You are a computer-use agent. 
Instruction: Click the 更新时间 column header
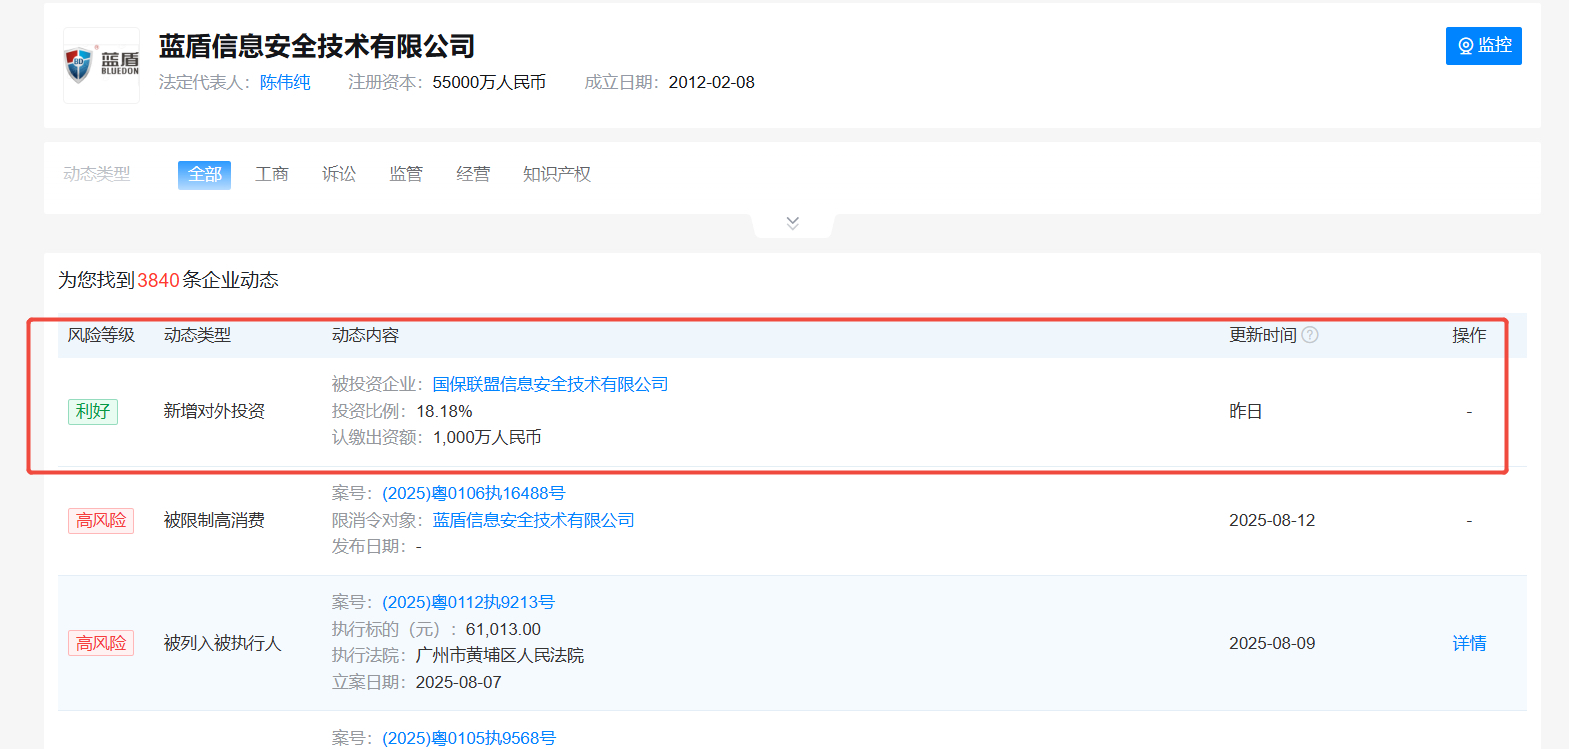(1263, 335)
